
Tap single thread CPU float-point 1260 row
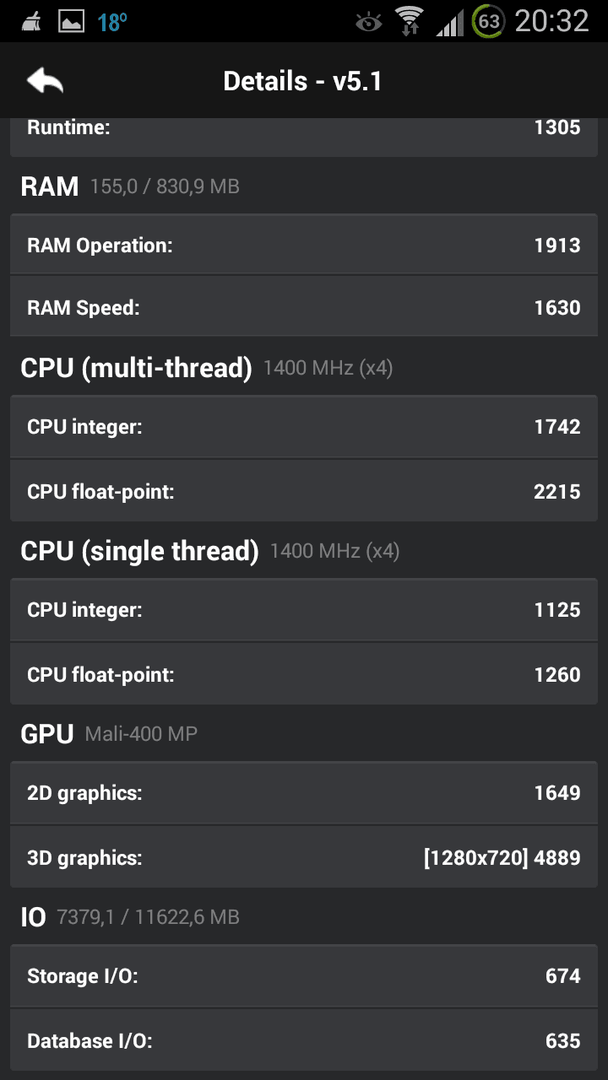[304, 674]
